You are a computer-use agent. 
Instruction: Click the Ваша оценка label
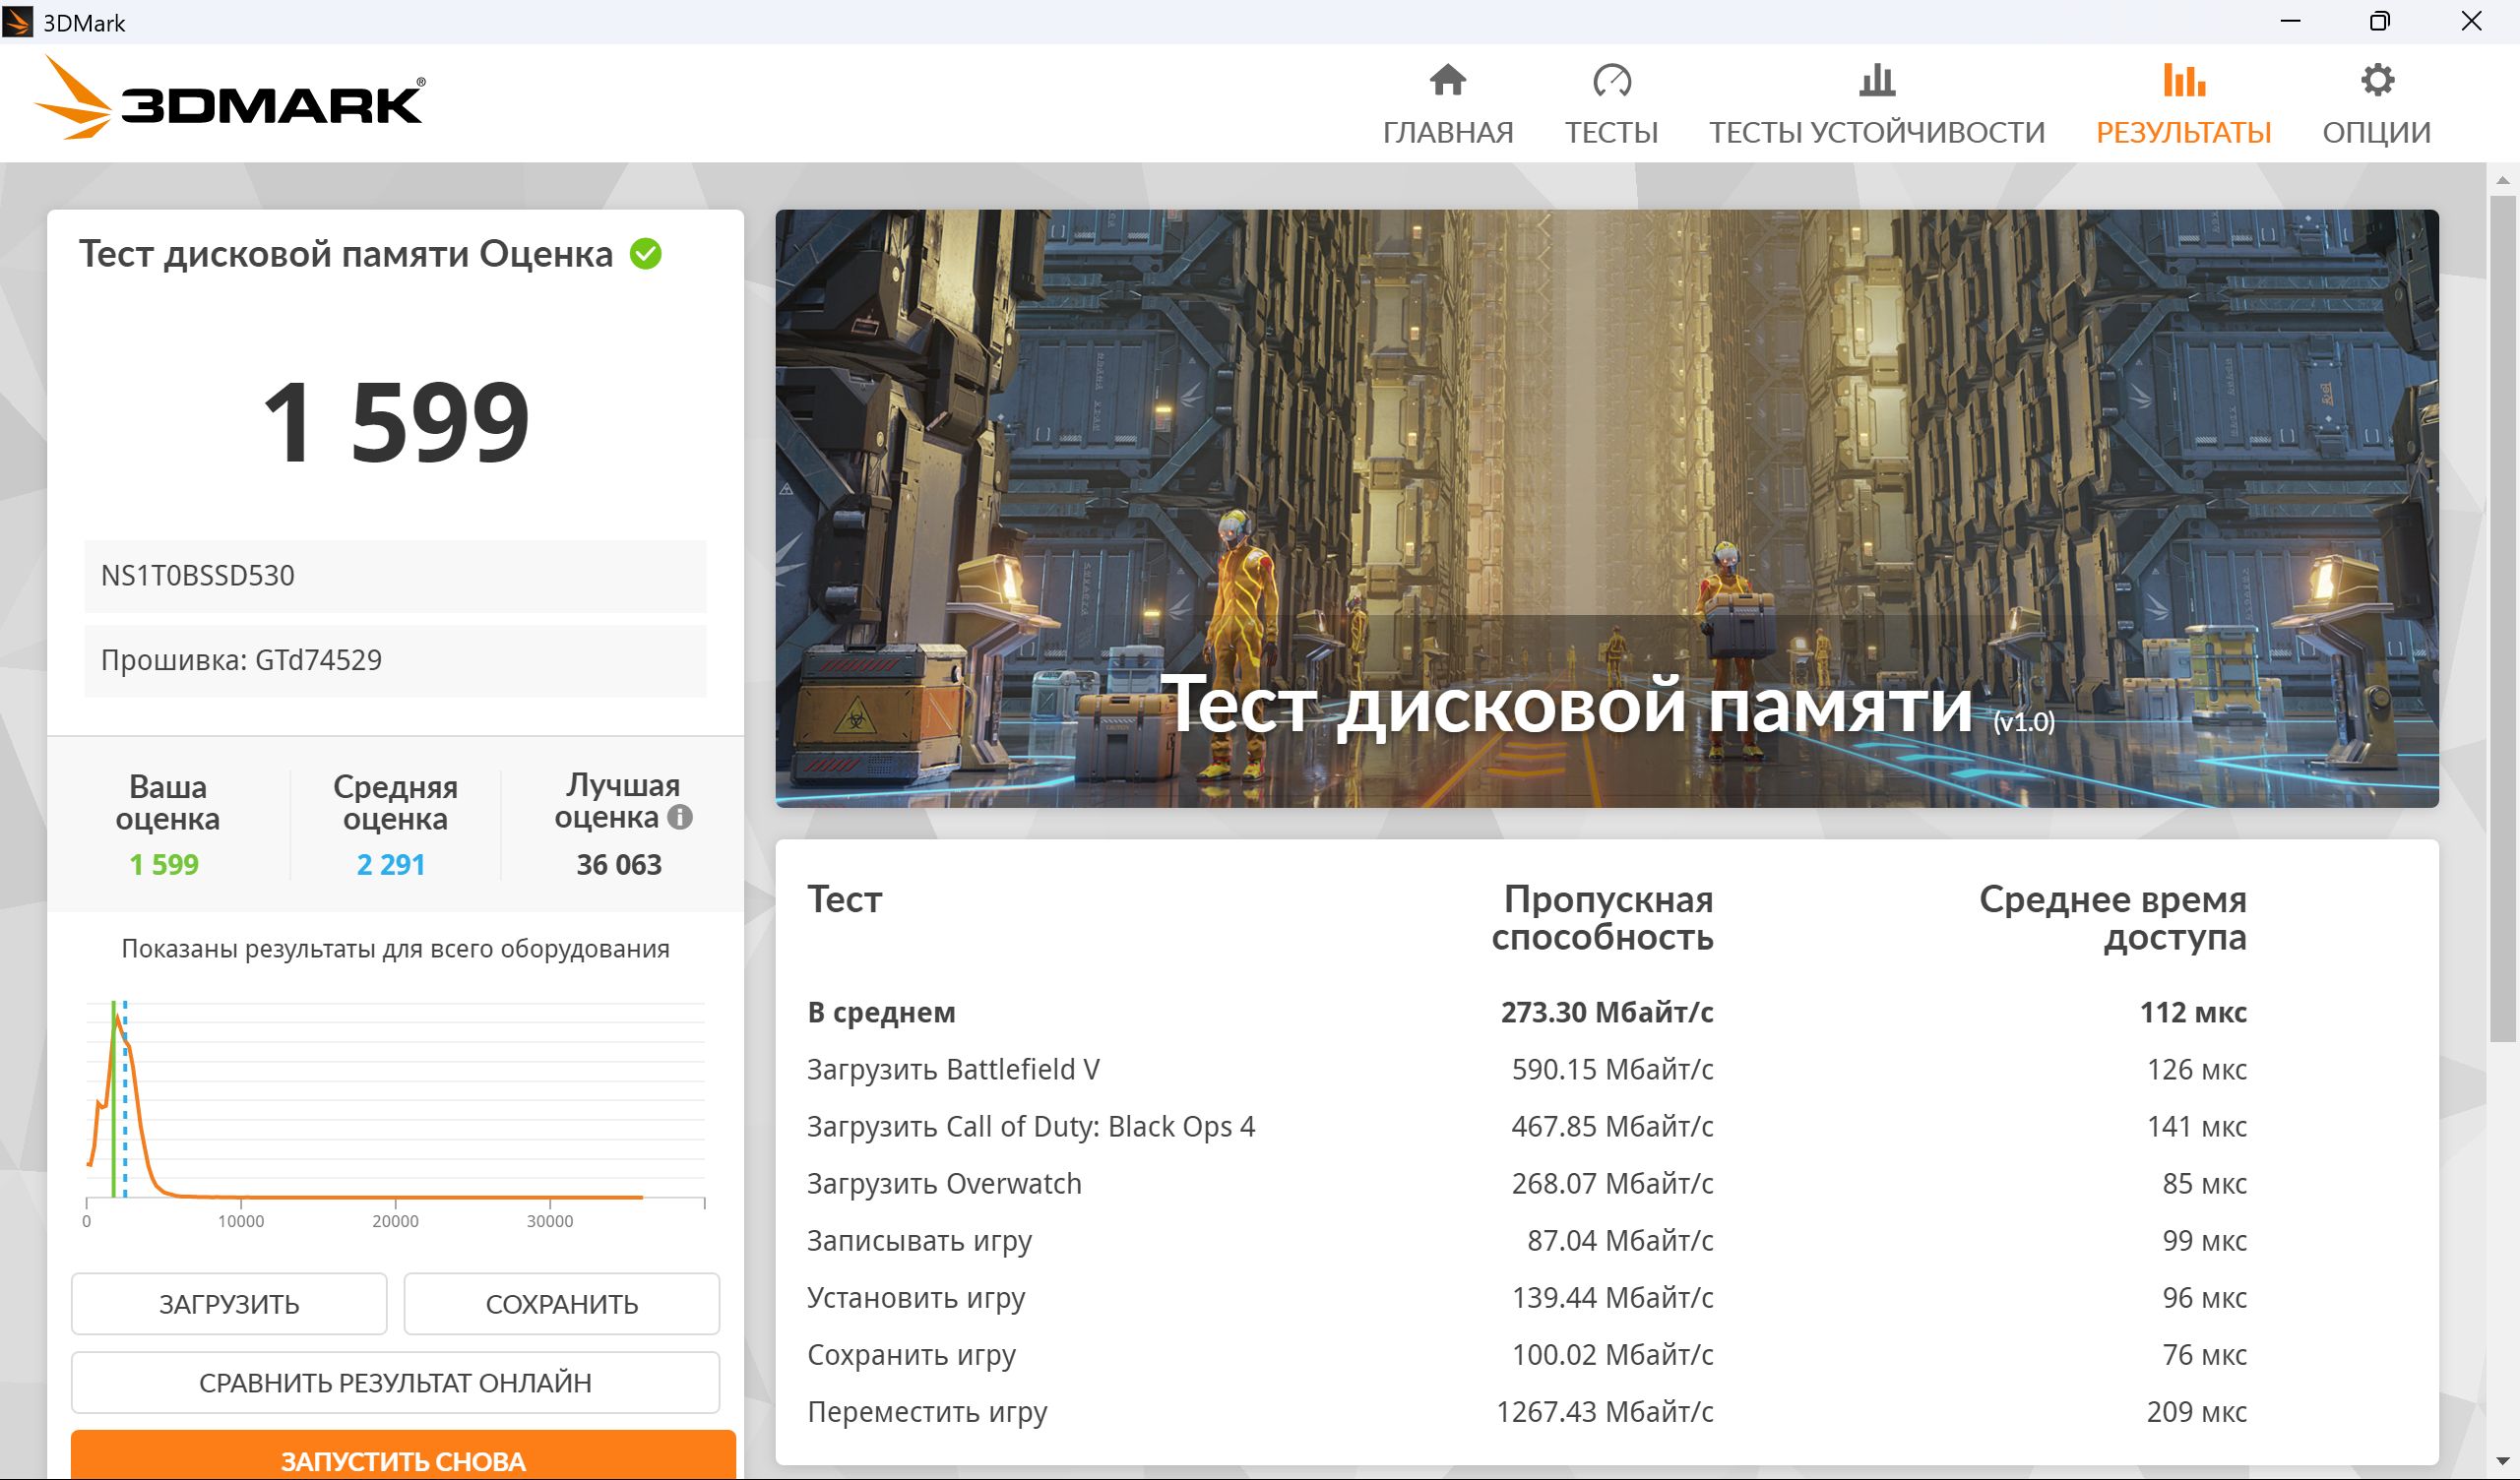point(167,802)
